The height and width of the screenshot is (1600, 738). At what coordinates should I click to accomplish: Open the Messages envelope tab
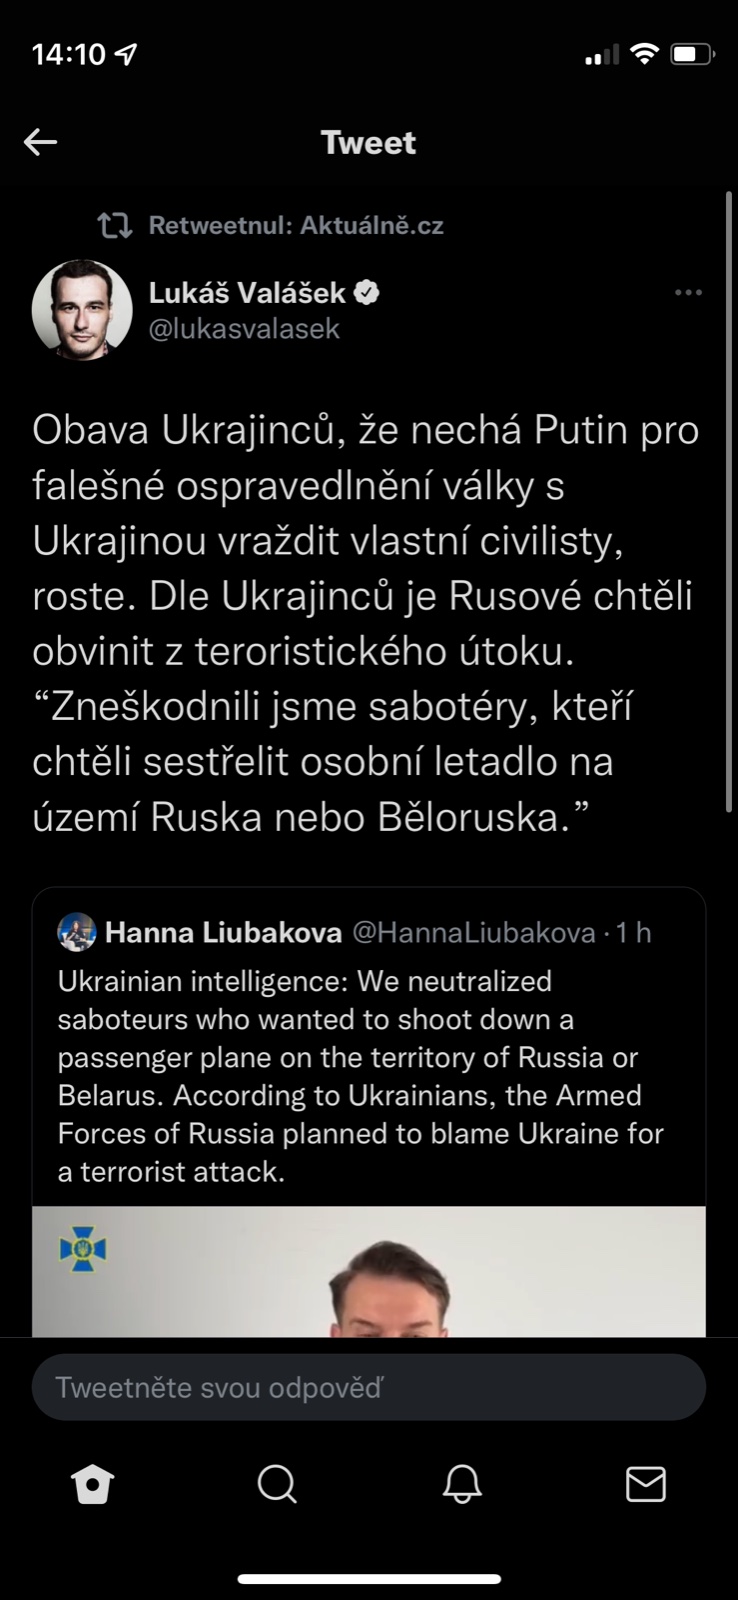[646, 1484]
